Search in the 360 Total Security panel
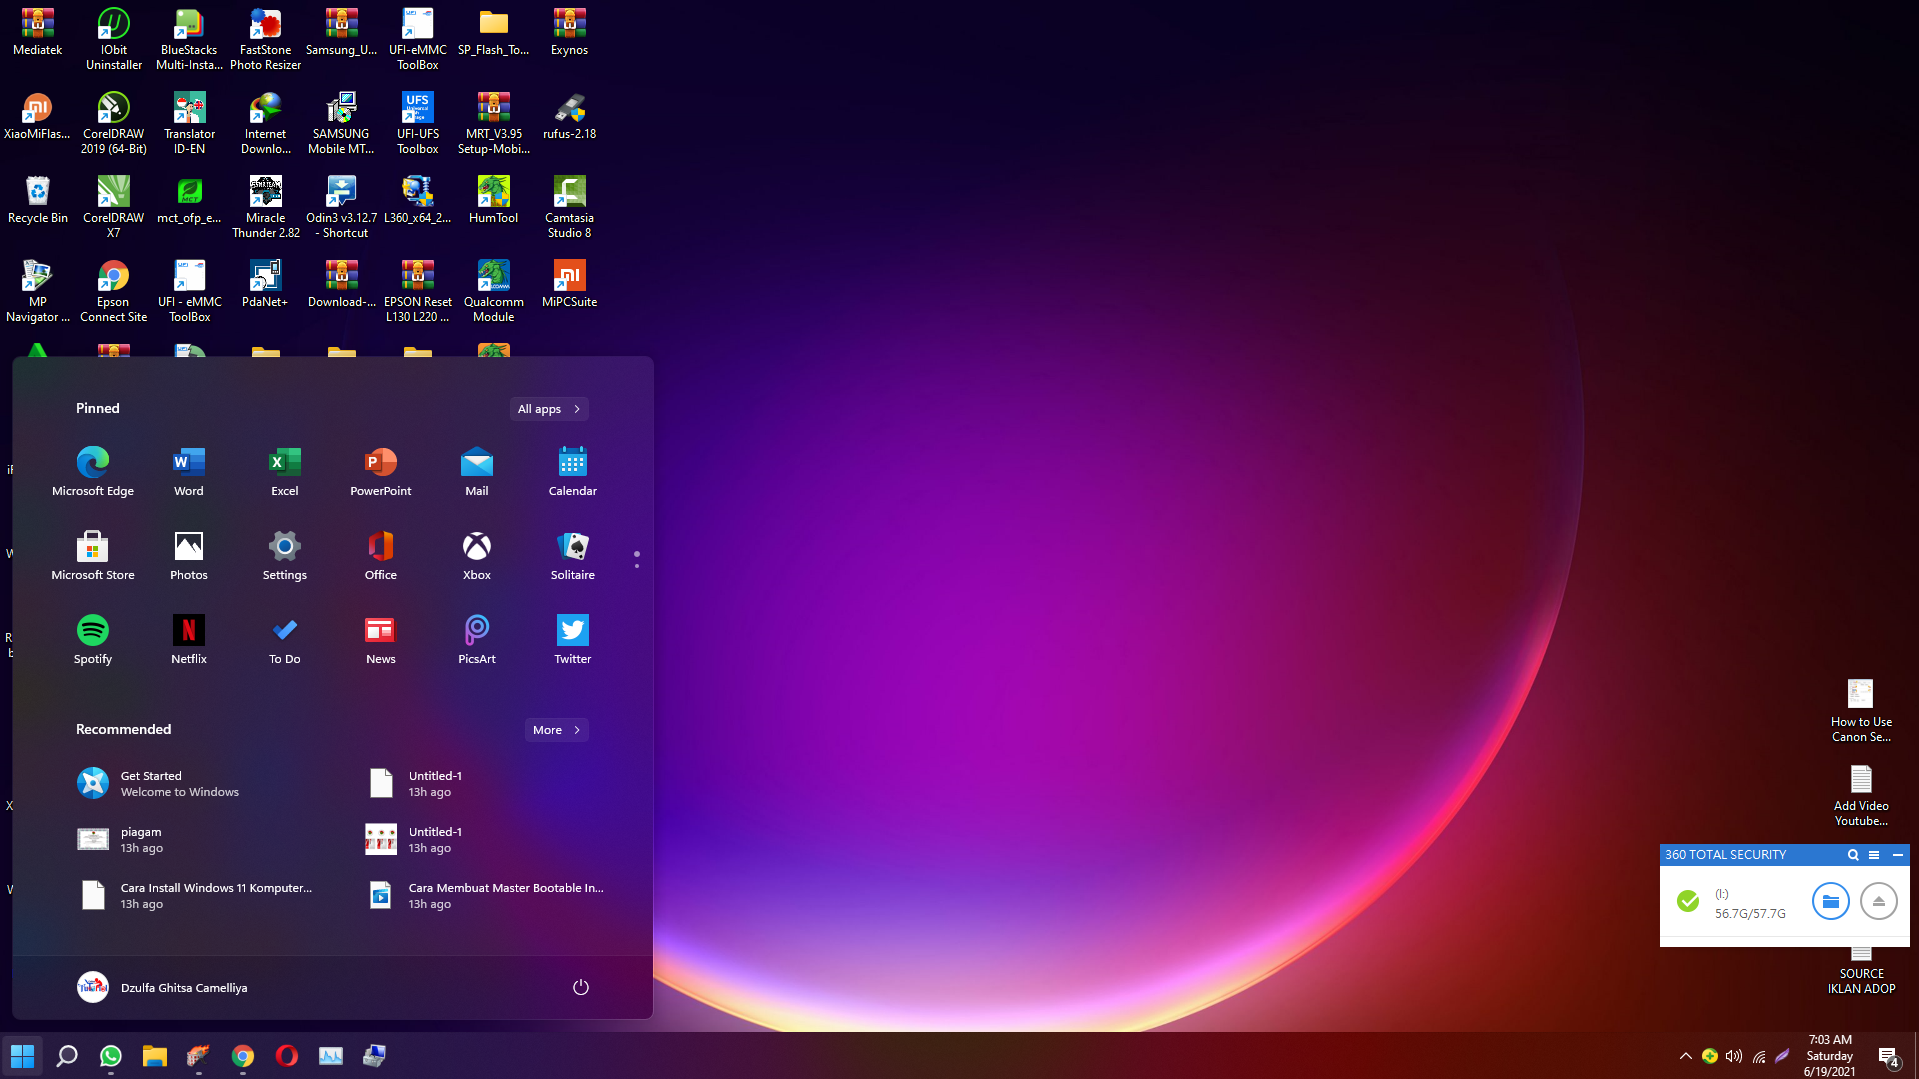 point(1853,855)
